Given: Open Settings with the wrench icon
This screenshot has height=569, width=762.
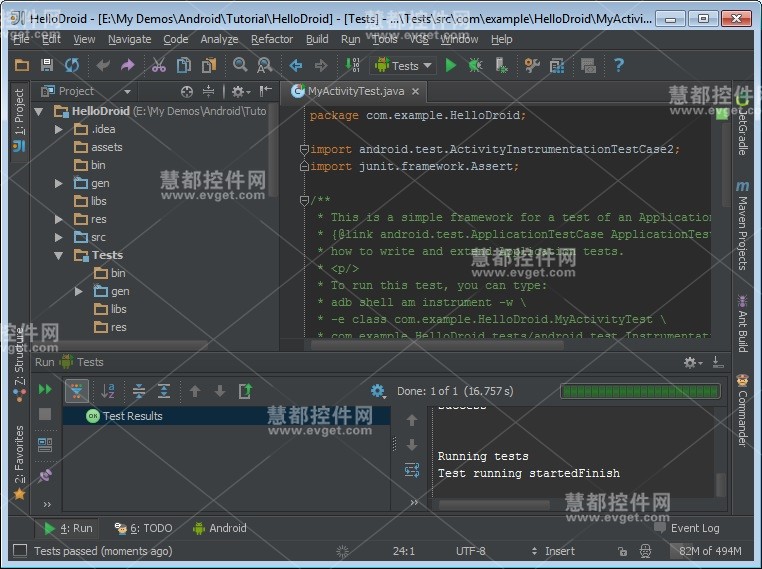Looking at the screenshot, I should tap(532, 65).
